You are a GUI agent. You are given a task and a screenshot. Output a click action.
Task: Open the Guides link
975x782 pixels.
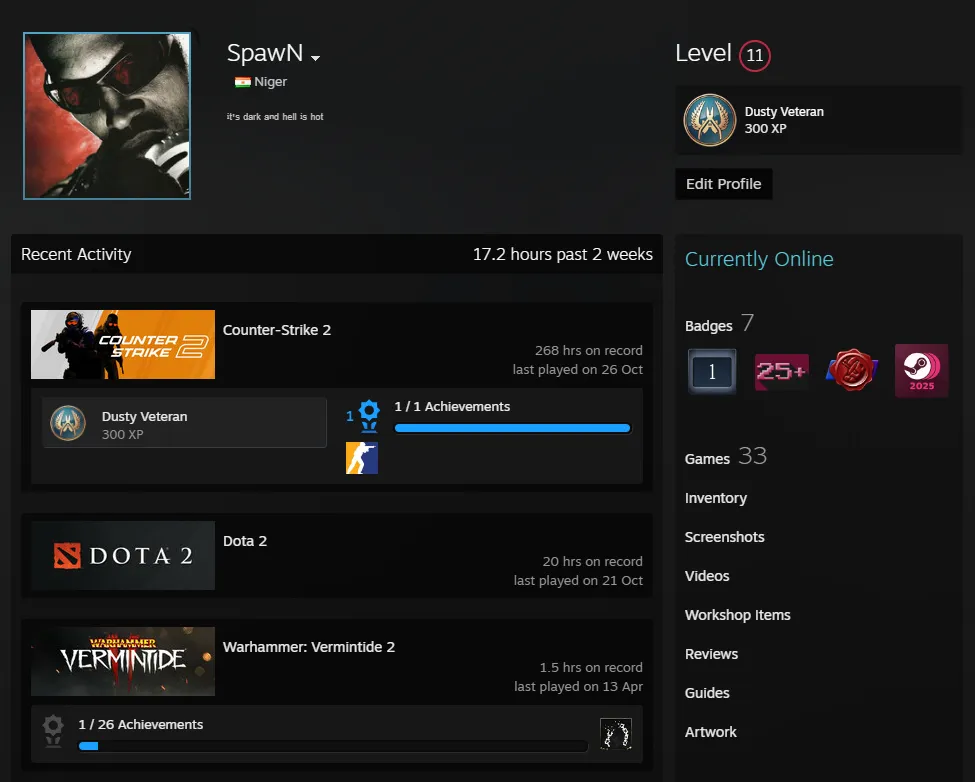(707, 693)
